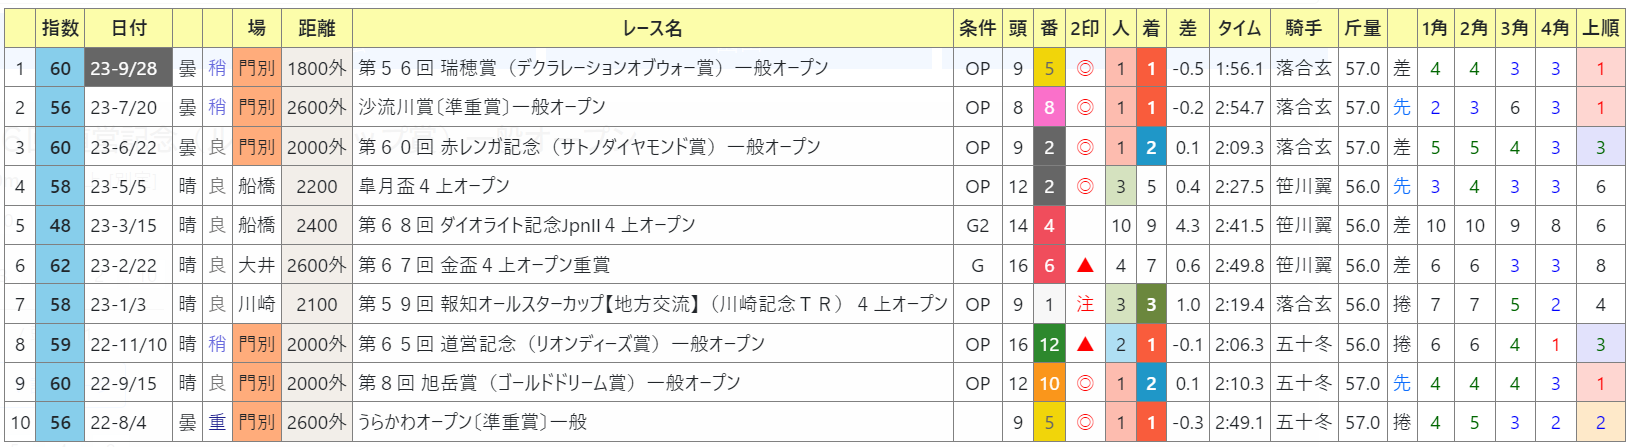Click the red number 6 gate badge

(1049, 265)
